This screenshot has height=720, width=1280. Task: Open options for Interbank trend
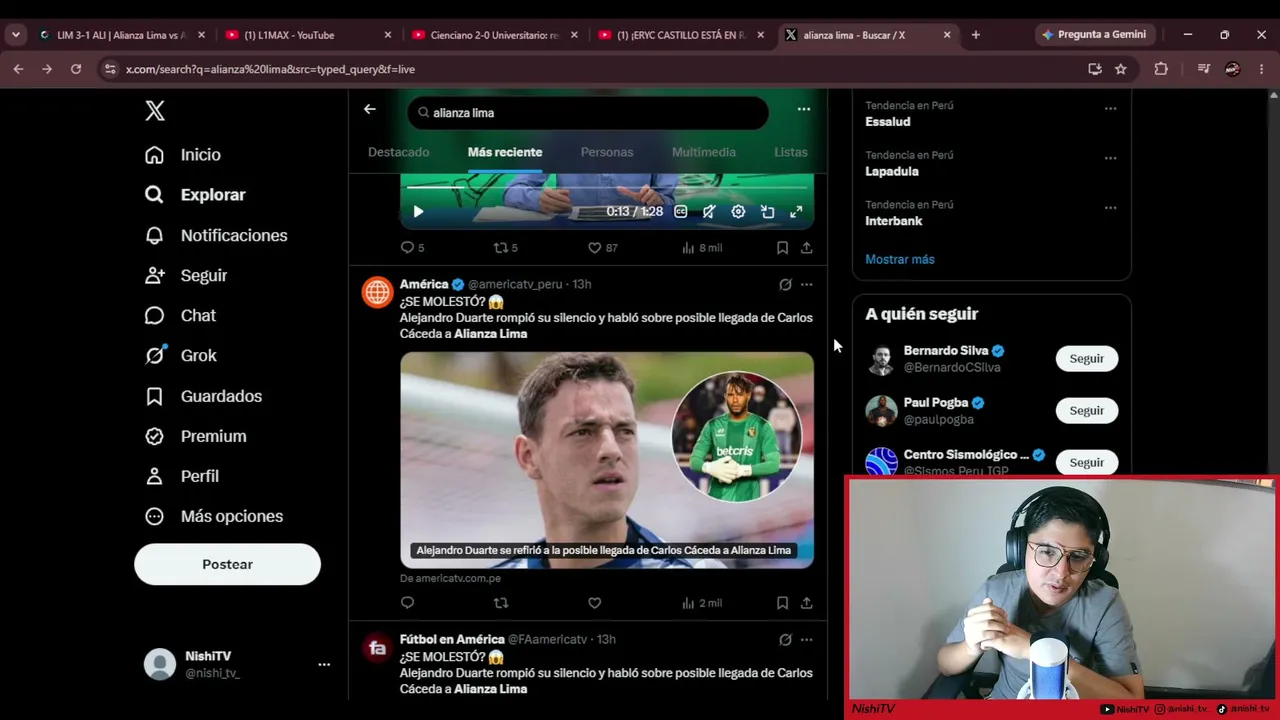(x=1110, y=208)
